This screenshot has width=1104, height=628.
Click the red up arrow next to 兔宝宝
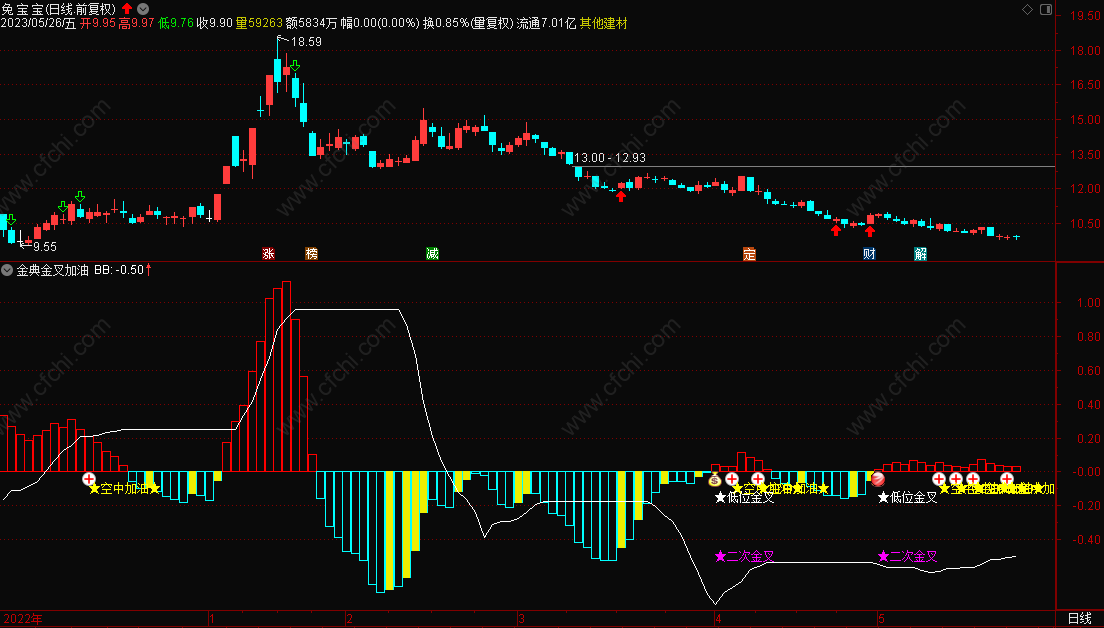[x=127, y=9]
